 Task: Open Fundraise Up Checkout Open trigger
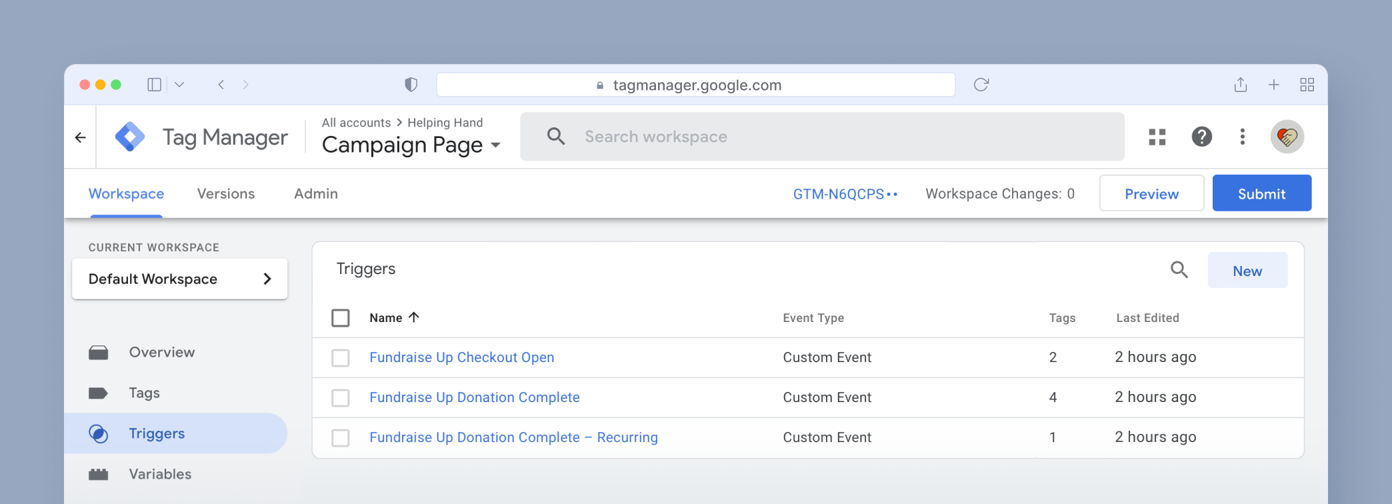coord(462,357)
